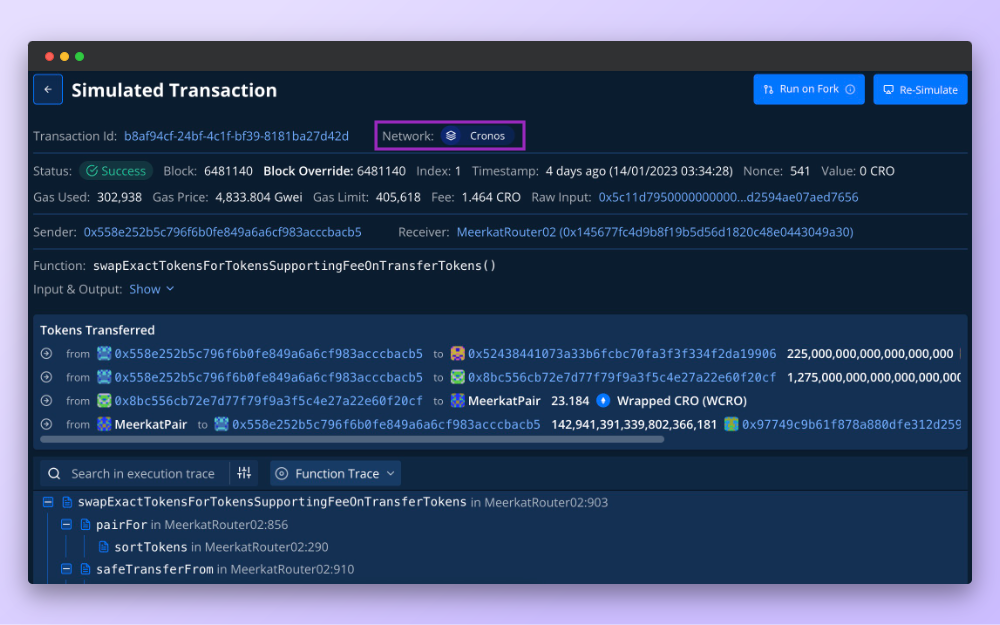1000x625 pixels.
Task: Collapse the pairFor trace node
Action: [66, 524]
